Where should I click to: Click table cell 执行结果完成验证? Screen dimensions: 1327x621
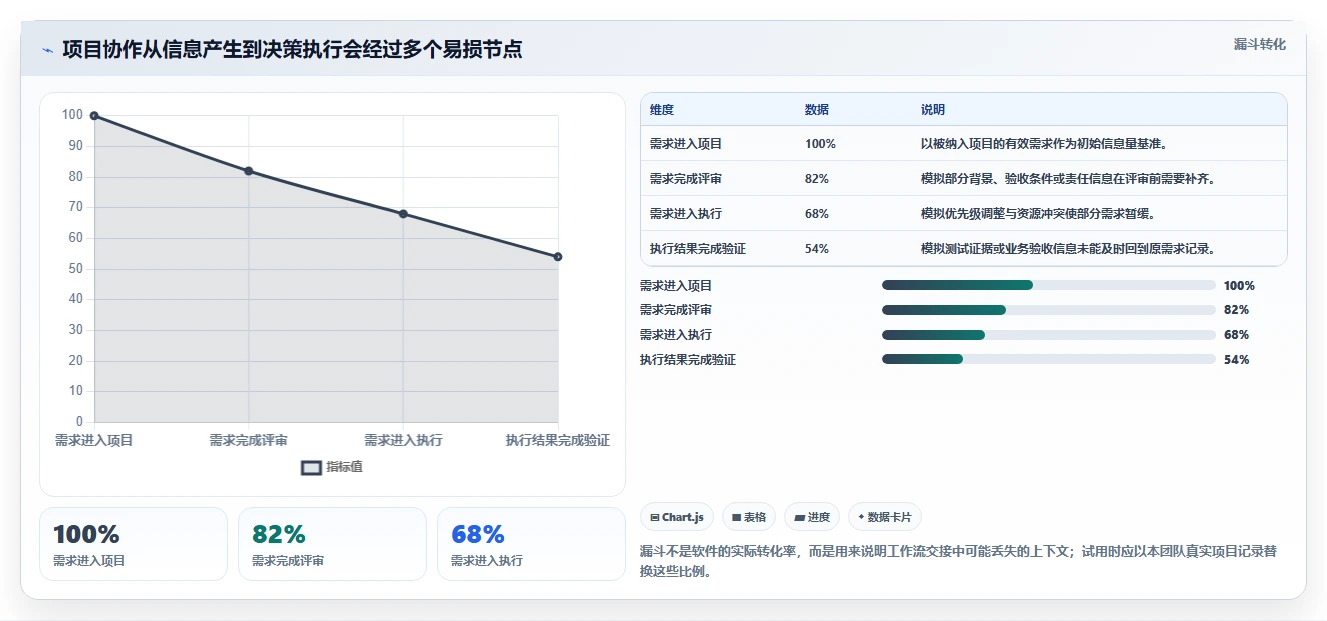coord(698,249)
